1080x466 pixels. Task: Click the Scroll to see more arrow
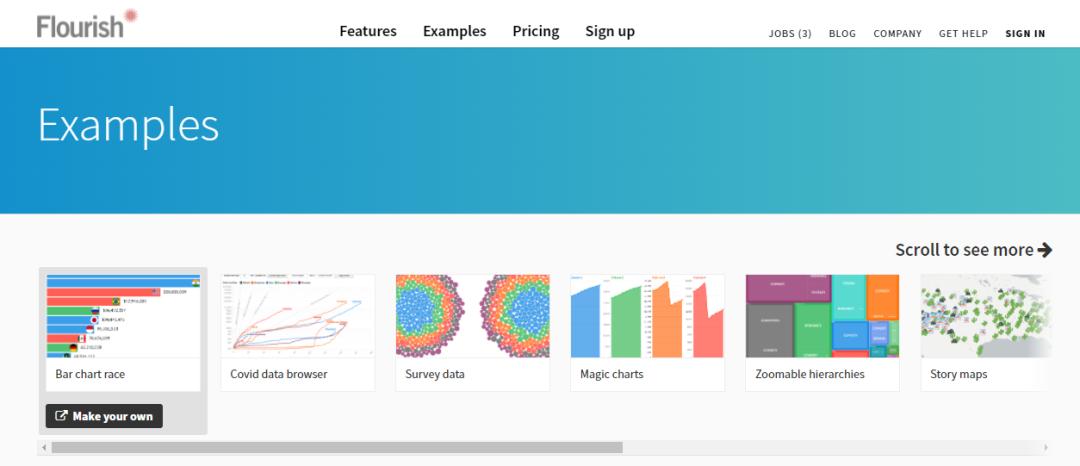[x=1045, y=250]
